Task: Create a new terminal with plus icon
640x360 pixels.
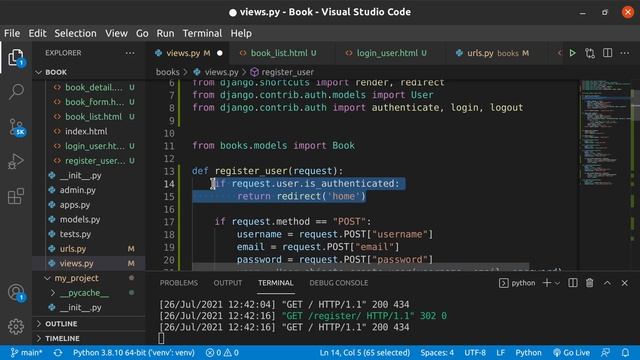Action: tap(547, 283)
